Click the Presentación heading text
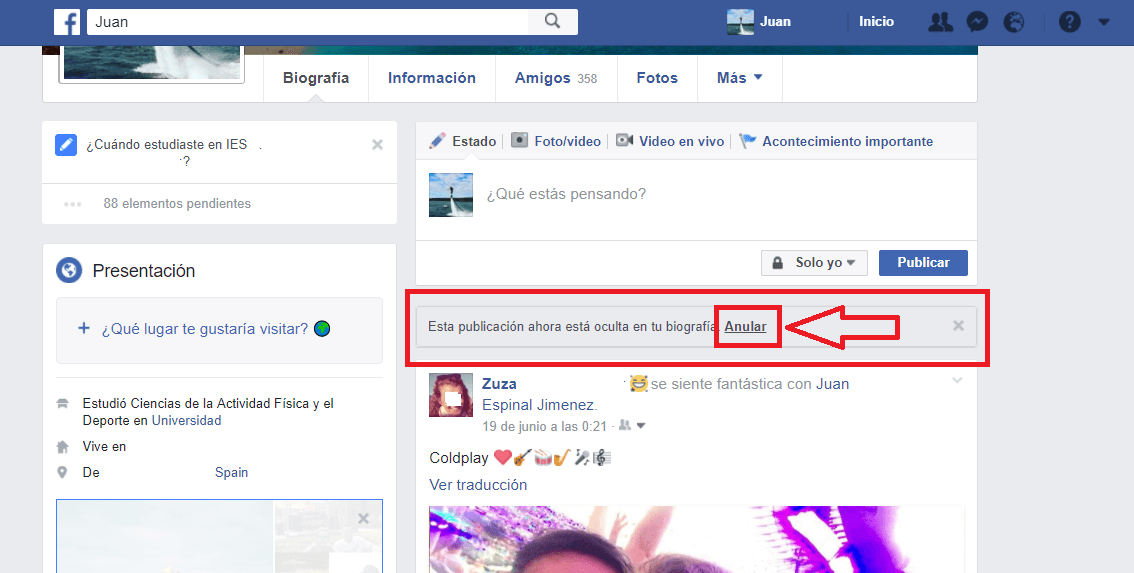Viewport: 1134px width, 573px height. pos(144,271)
